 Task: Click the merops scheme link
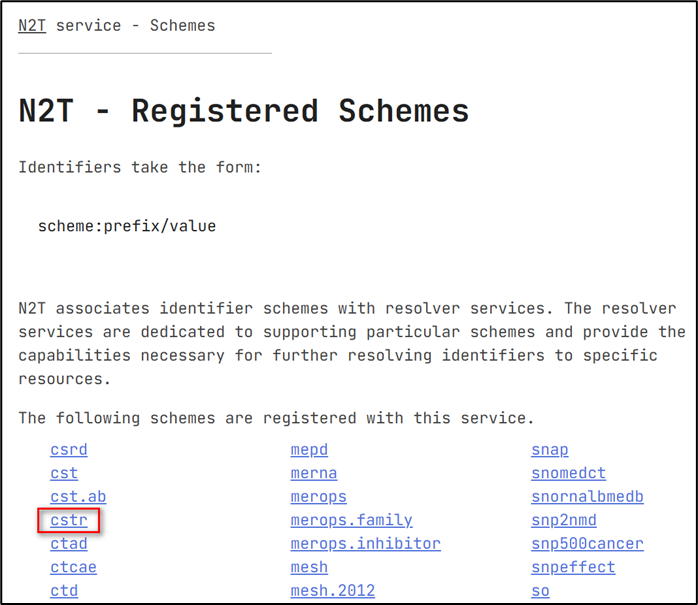pyautogui.click(x=318, y=497)
